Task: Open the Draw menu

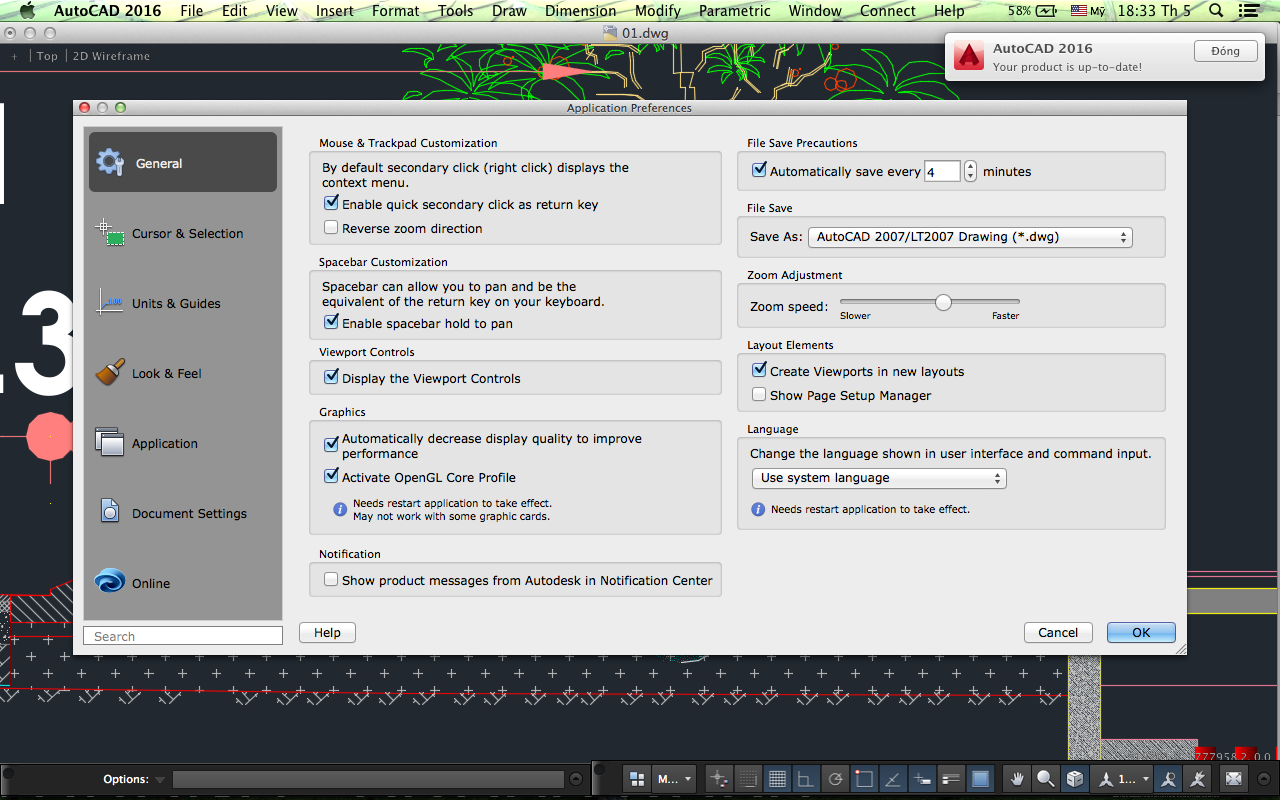Action: coord(509,11)
